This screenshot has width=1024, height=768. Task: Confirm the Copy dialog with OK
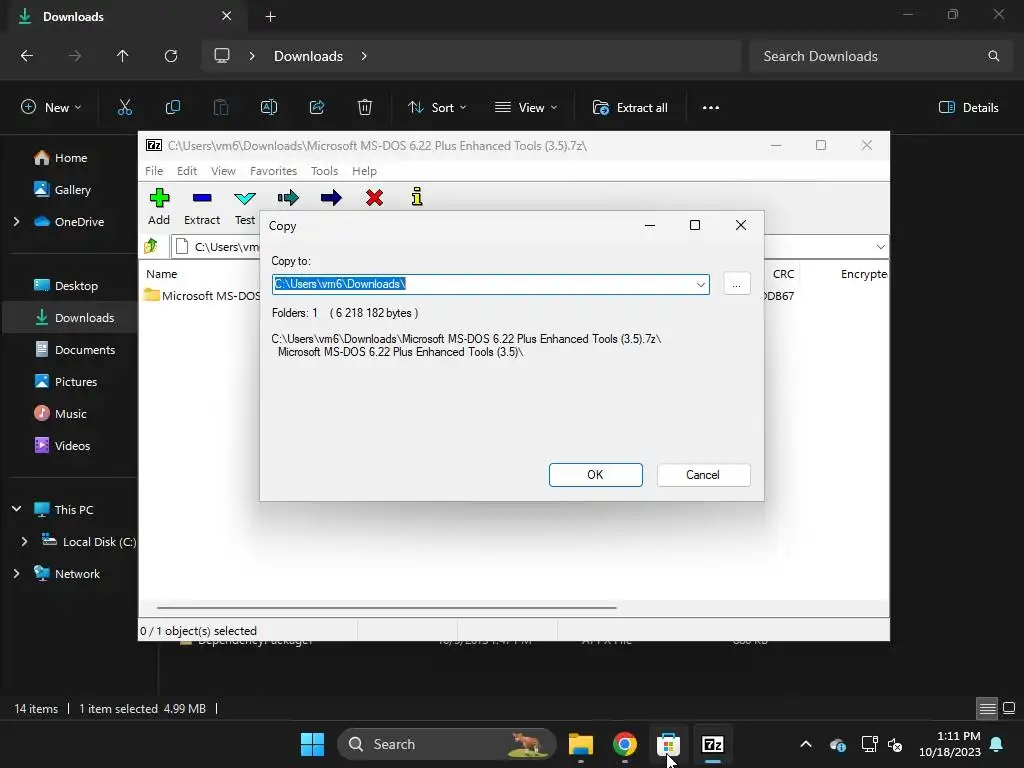tap(596, 475)
